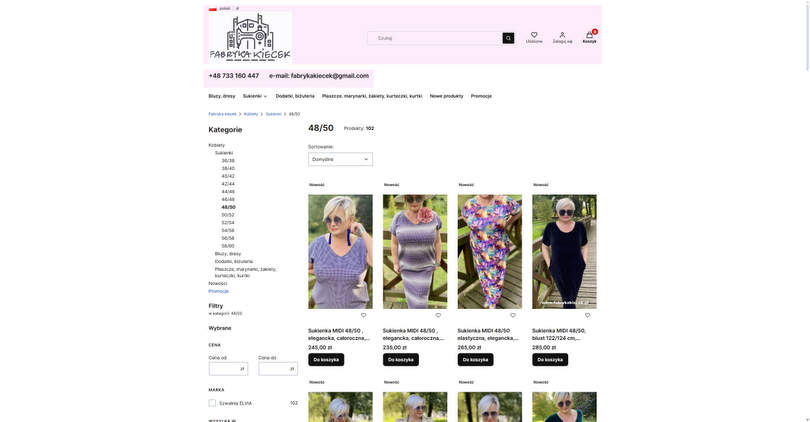Open the floral dress product thumbnail
810x422 pixels.
click(490, 252)
